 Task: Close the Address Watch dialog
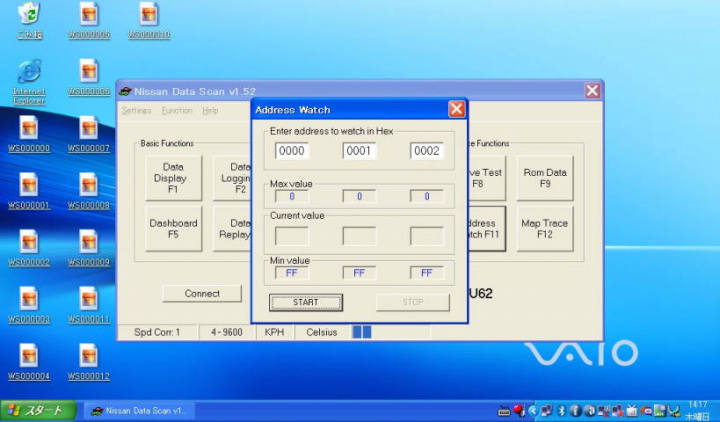[x=456, y=109]
